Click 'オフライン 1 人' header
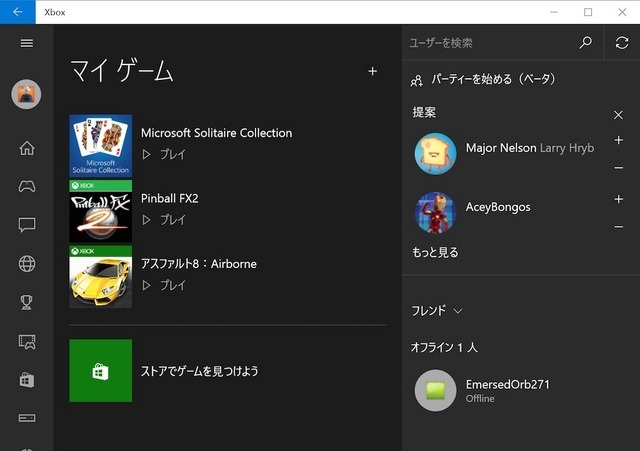The image size is (640, 451). [x=444, y=347]
